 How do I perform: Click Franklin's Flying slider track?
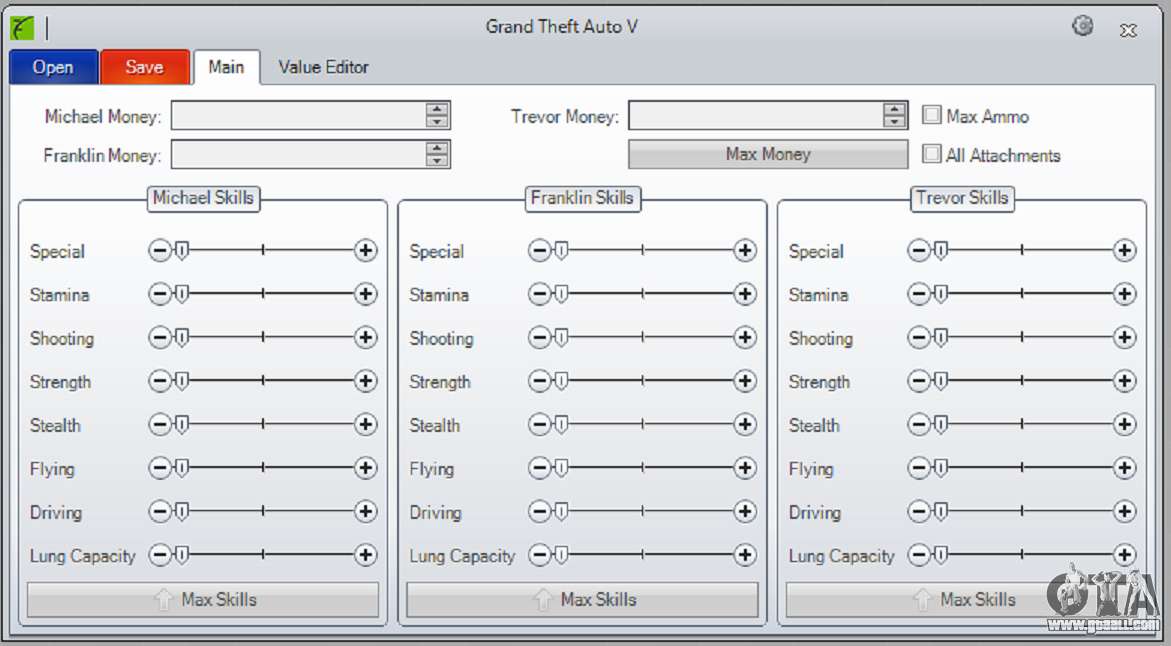(x=642, y=468)
